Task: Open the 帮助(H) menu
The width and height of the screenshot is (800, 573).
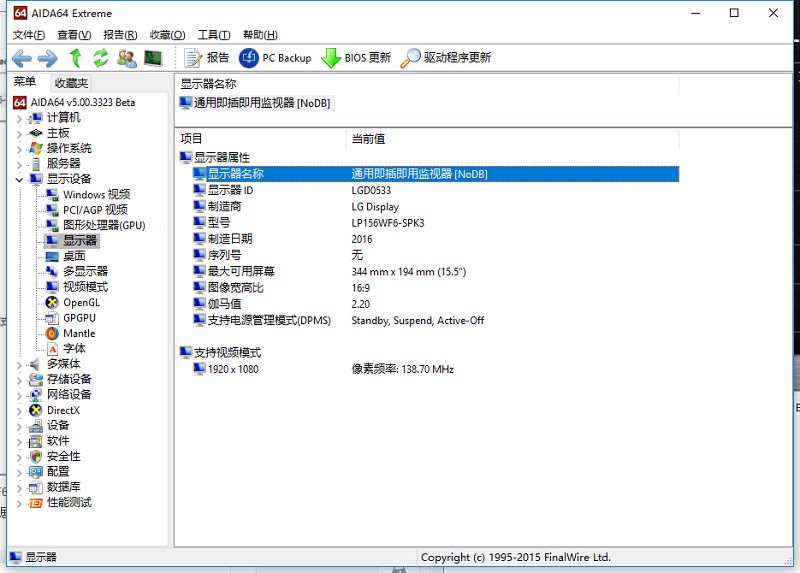Action: tap(260, 35)
